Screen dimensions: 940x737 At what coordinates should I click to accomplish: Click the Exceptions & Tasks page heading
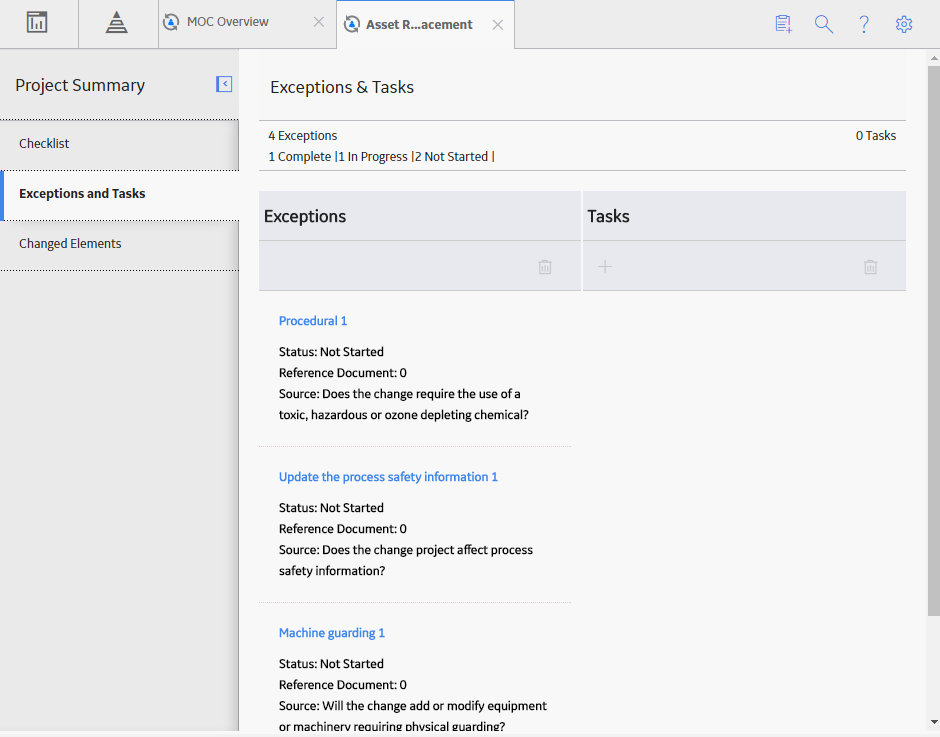point(342,88)
